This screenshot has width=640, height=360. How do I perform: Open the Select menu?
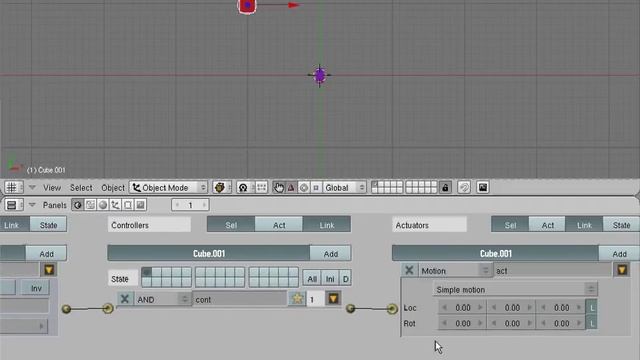point(81,188)
